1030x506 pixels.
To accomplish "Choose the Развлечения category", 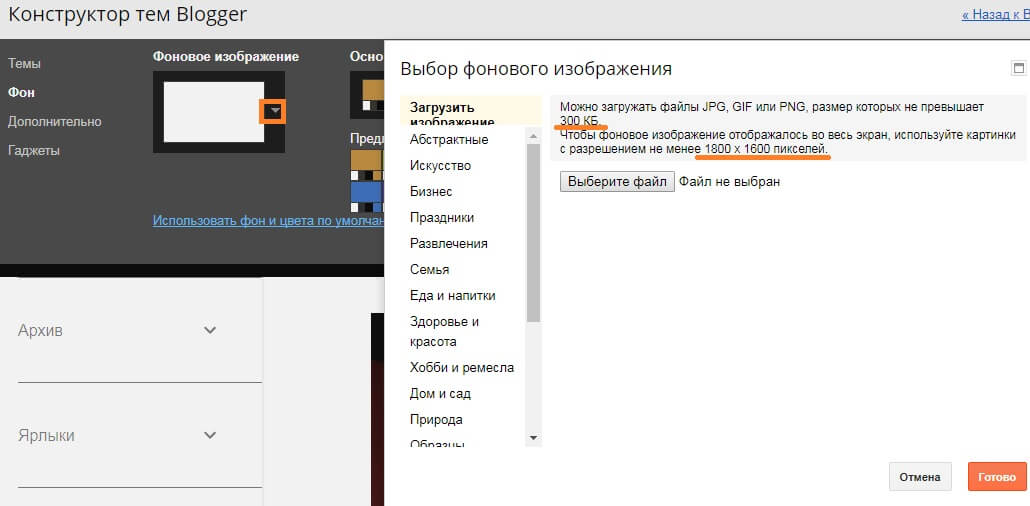I will (449, 244).
